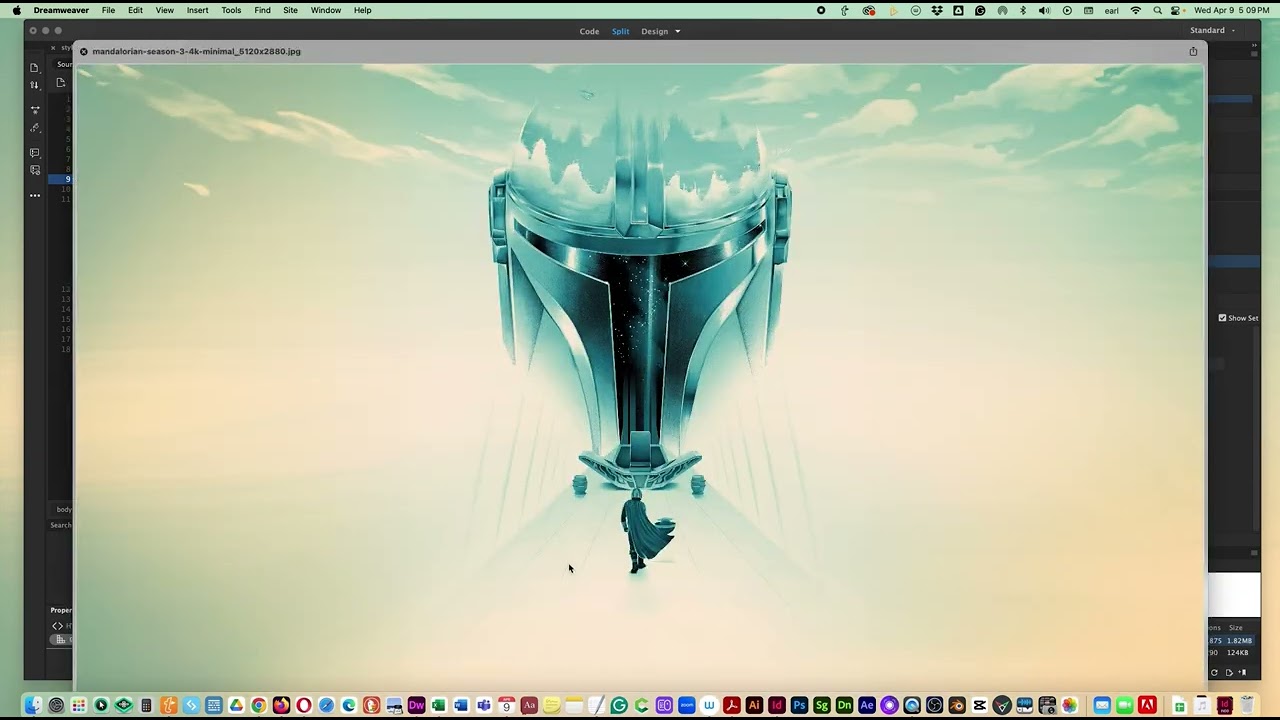
Task: Switch to Split view
Action: (621, 31)
